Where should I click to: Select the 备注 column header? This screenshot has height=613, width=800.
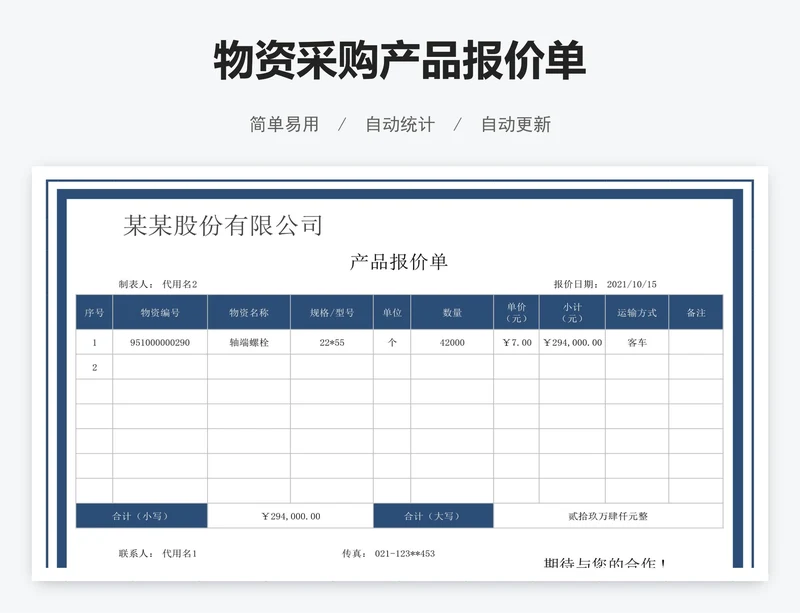coord(698,311)
